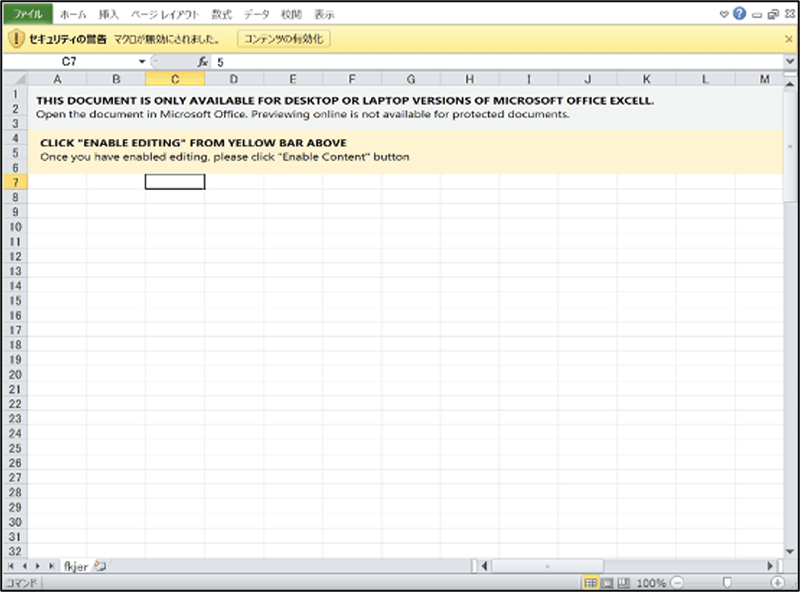The width and height of the screenshot is (800, 592).
Task: Click the vertical scrollbar down arrow
Action: pos(790,552)
